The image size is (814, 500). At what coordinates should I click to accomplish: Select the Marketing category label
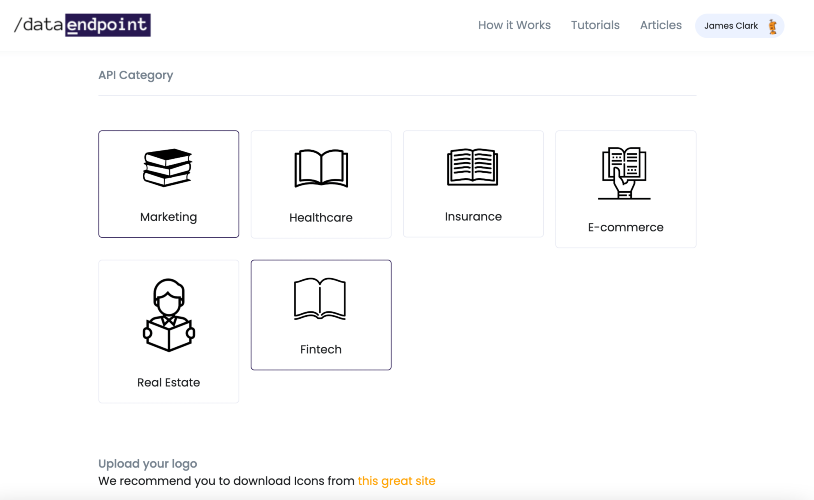[168, 217]
